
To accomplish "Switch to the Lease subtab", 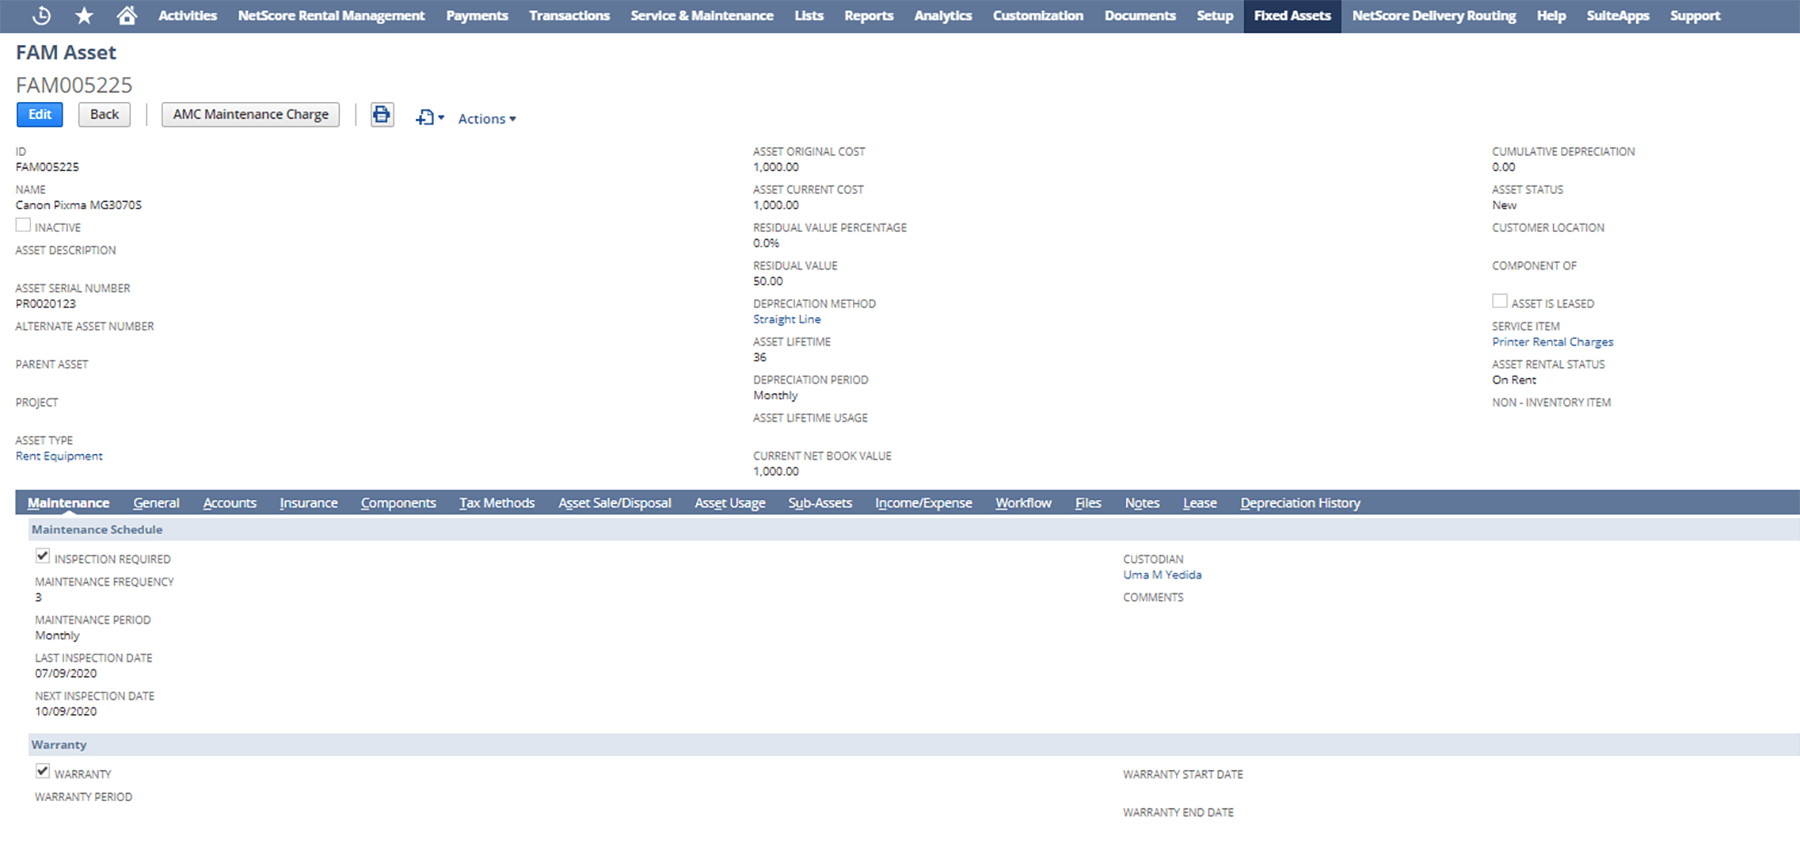I will 1200,503.
